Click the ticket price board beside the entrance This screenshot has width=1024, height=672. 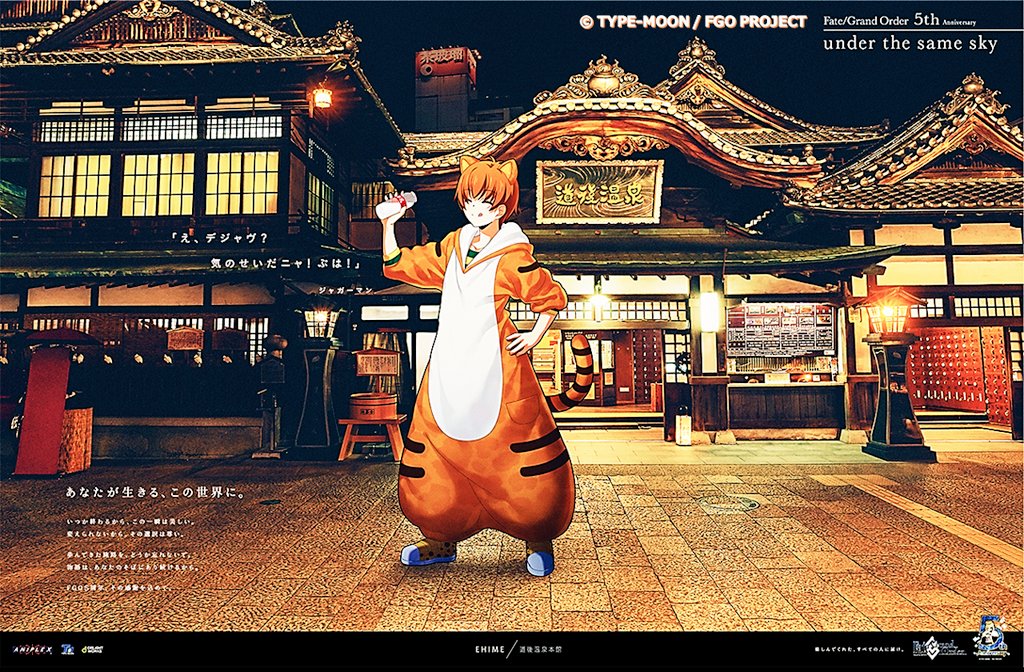click(780, 330)
